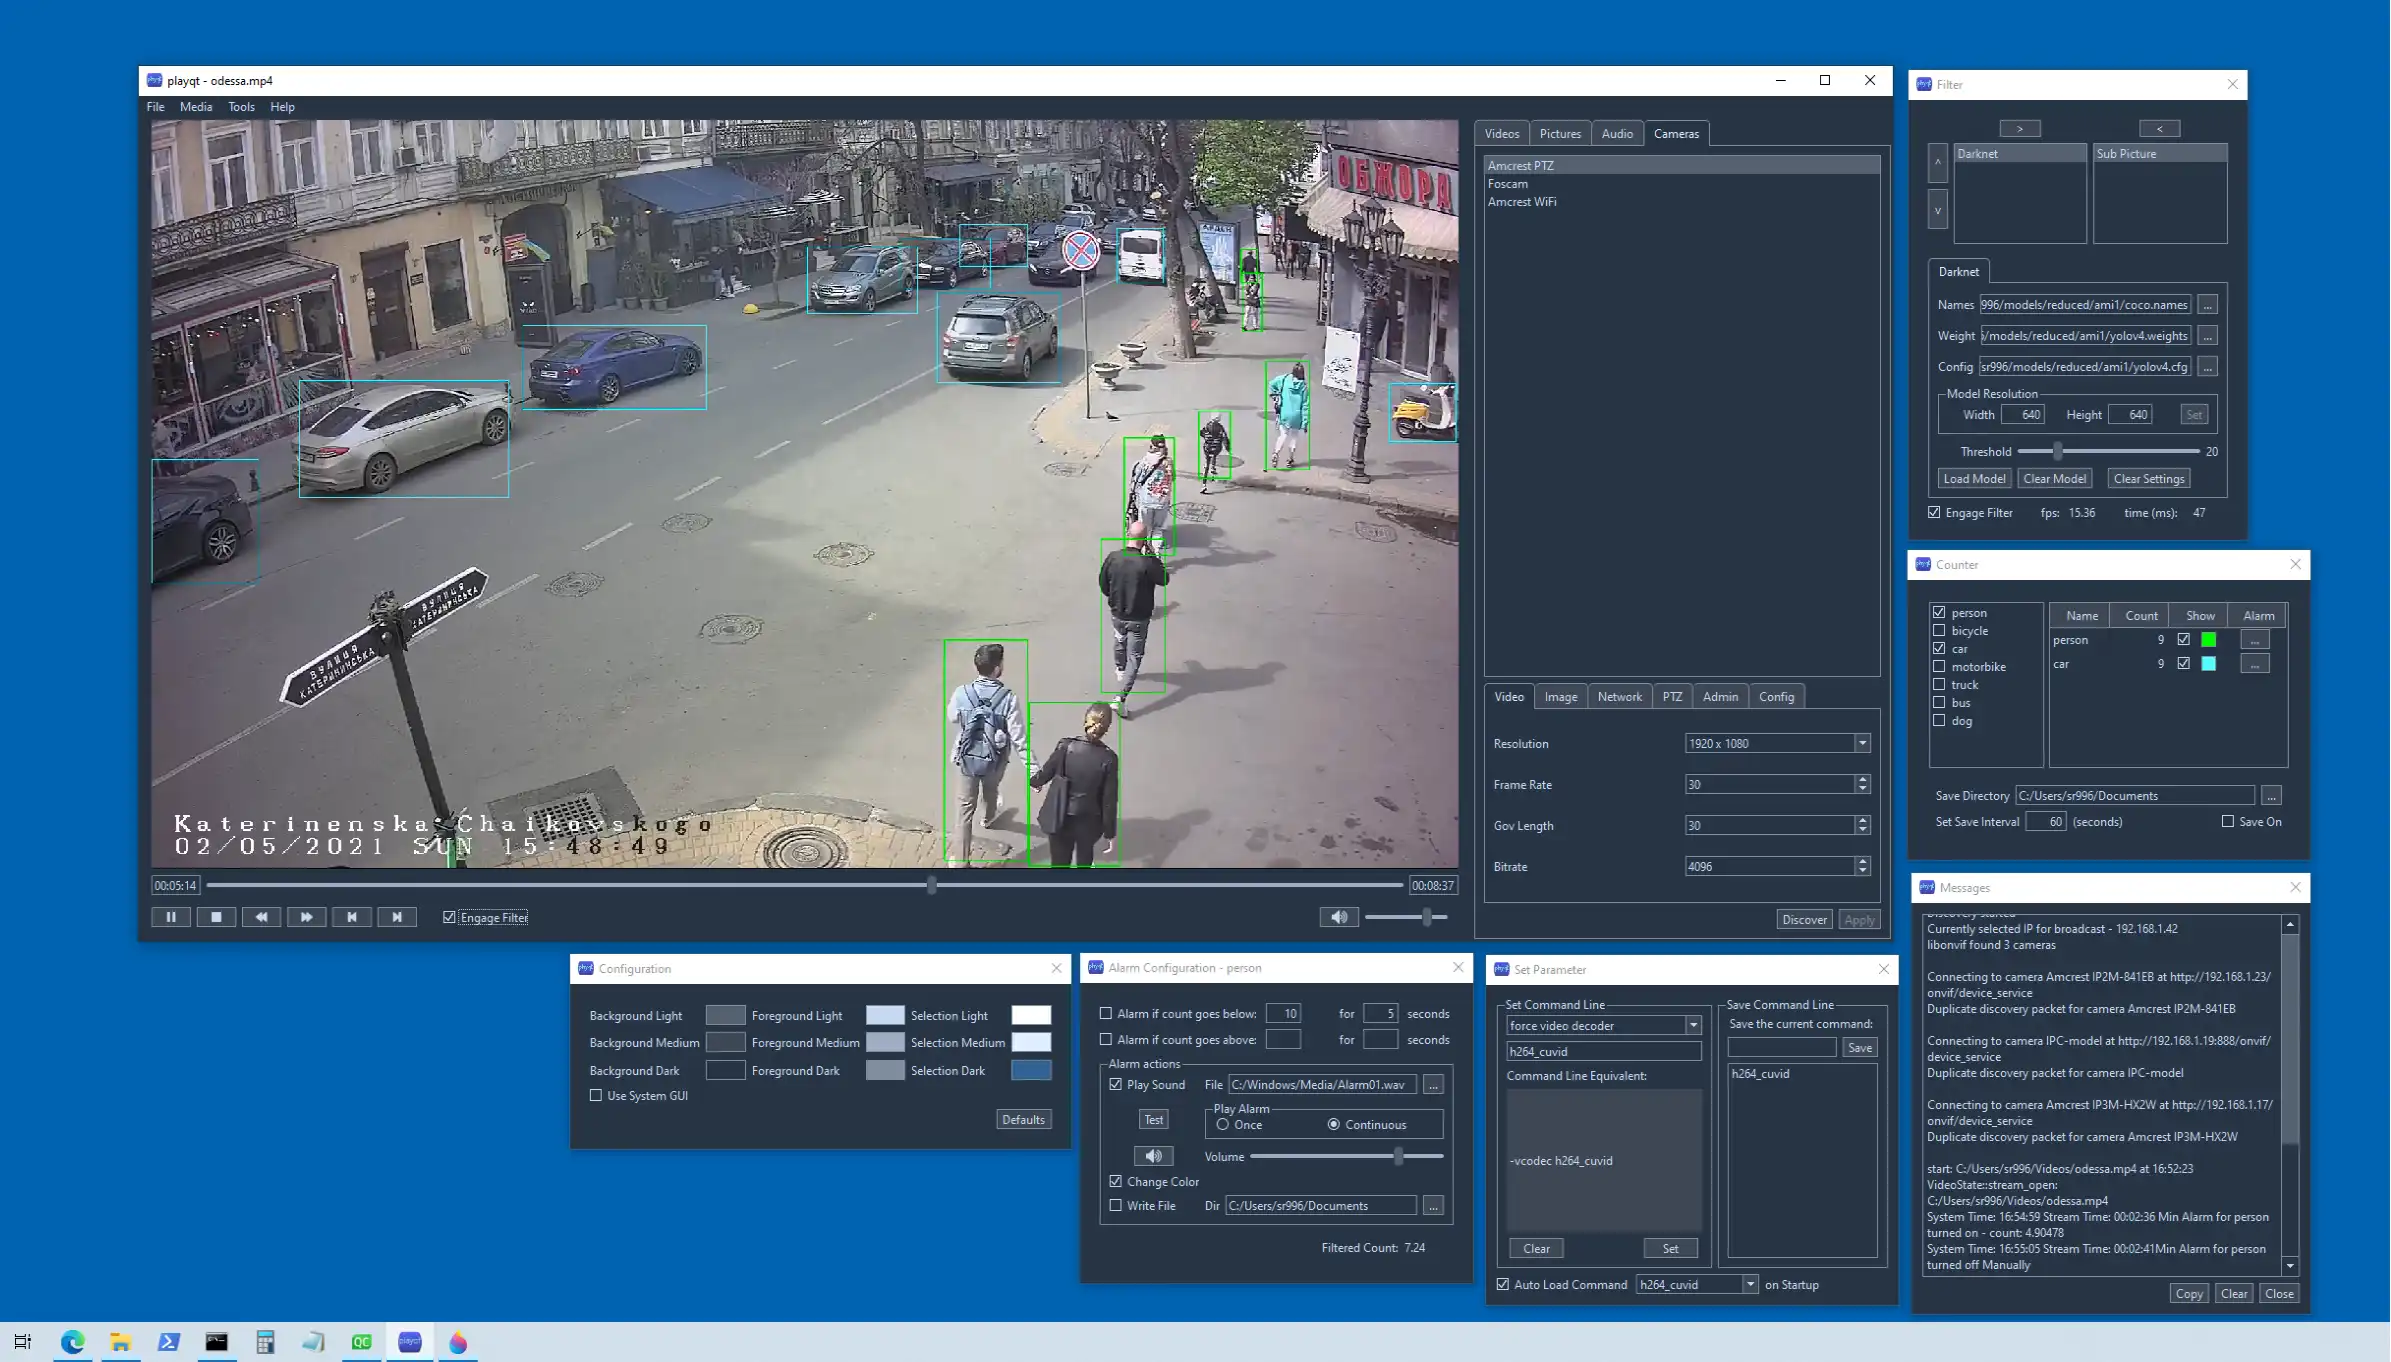2391x1362 pixels.
Task: Click the Discover button
Action: pos(1804,920)
